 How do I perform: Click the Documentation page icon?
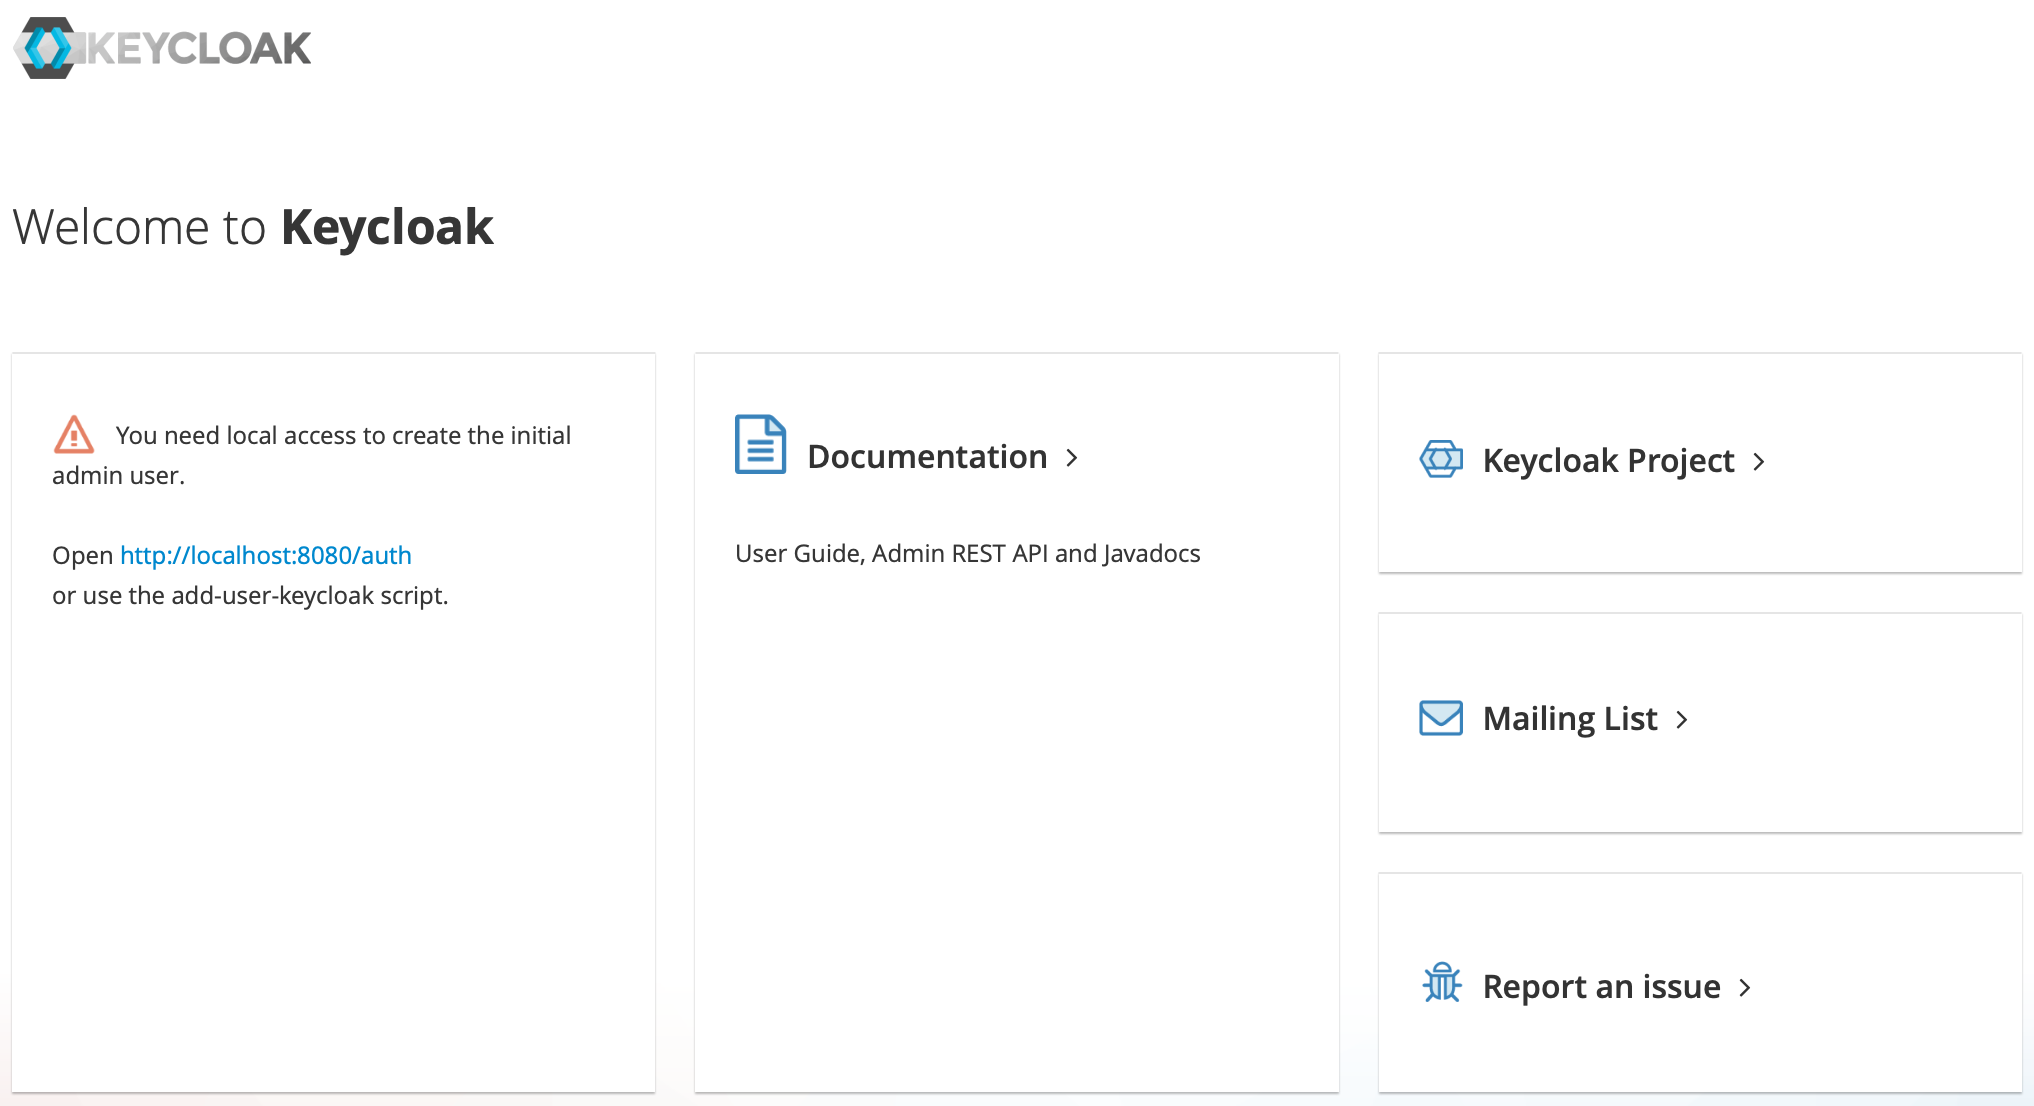760,444
